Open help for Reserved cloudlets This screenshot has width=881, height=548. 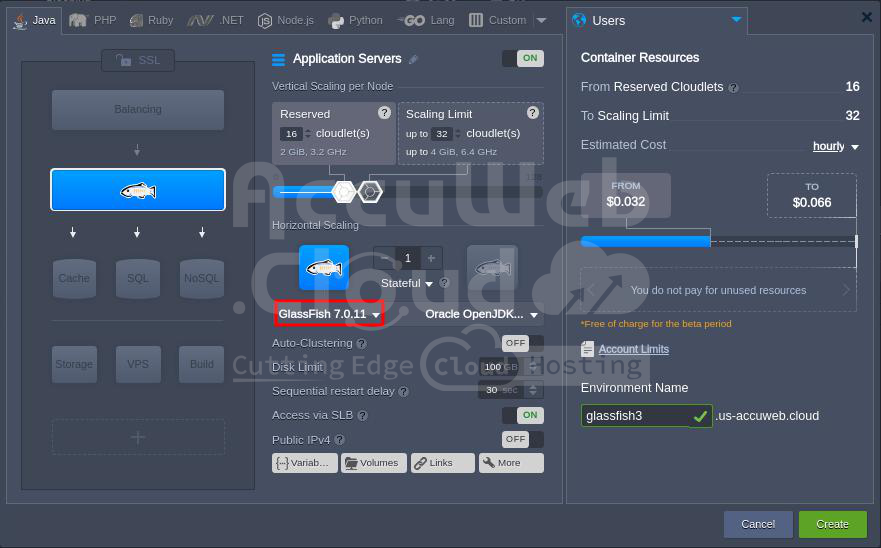[x=384, y=113]
